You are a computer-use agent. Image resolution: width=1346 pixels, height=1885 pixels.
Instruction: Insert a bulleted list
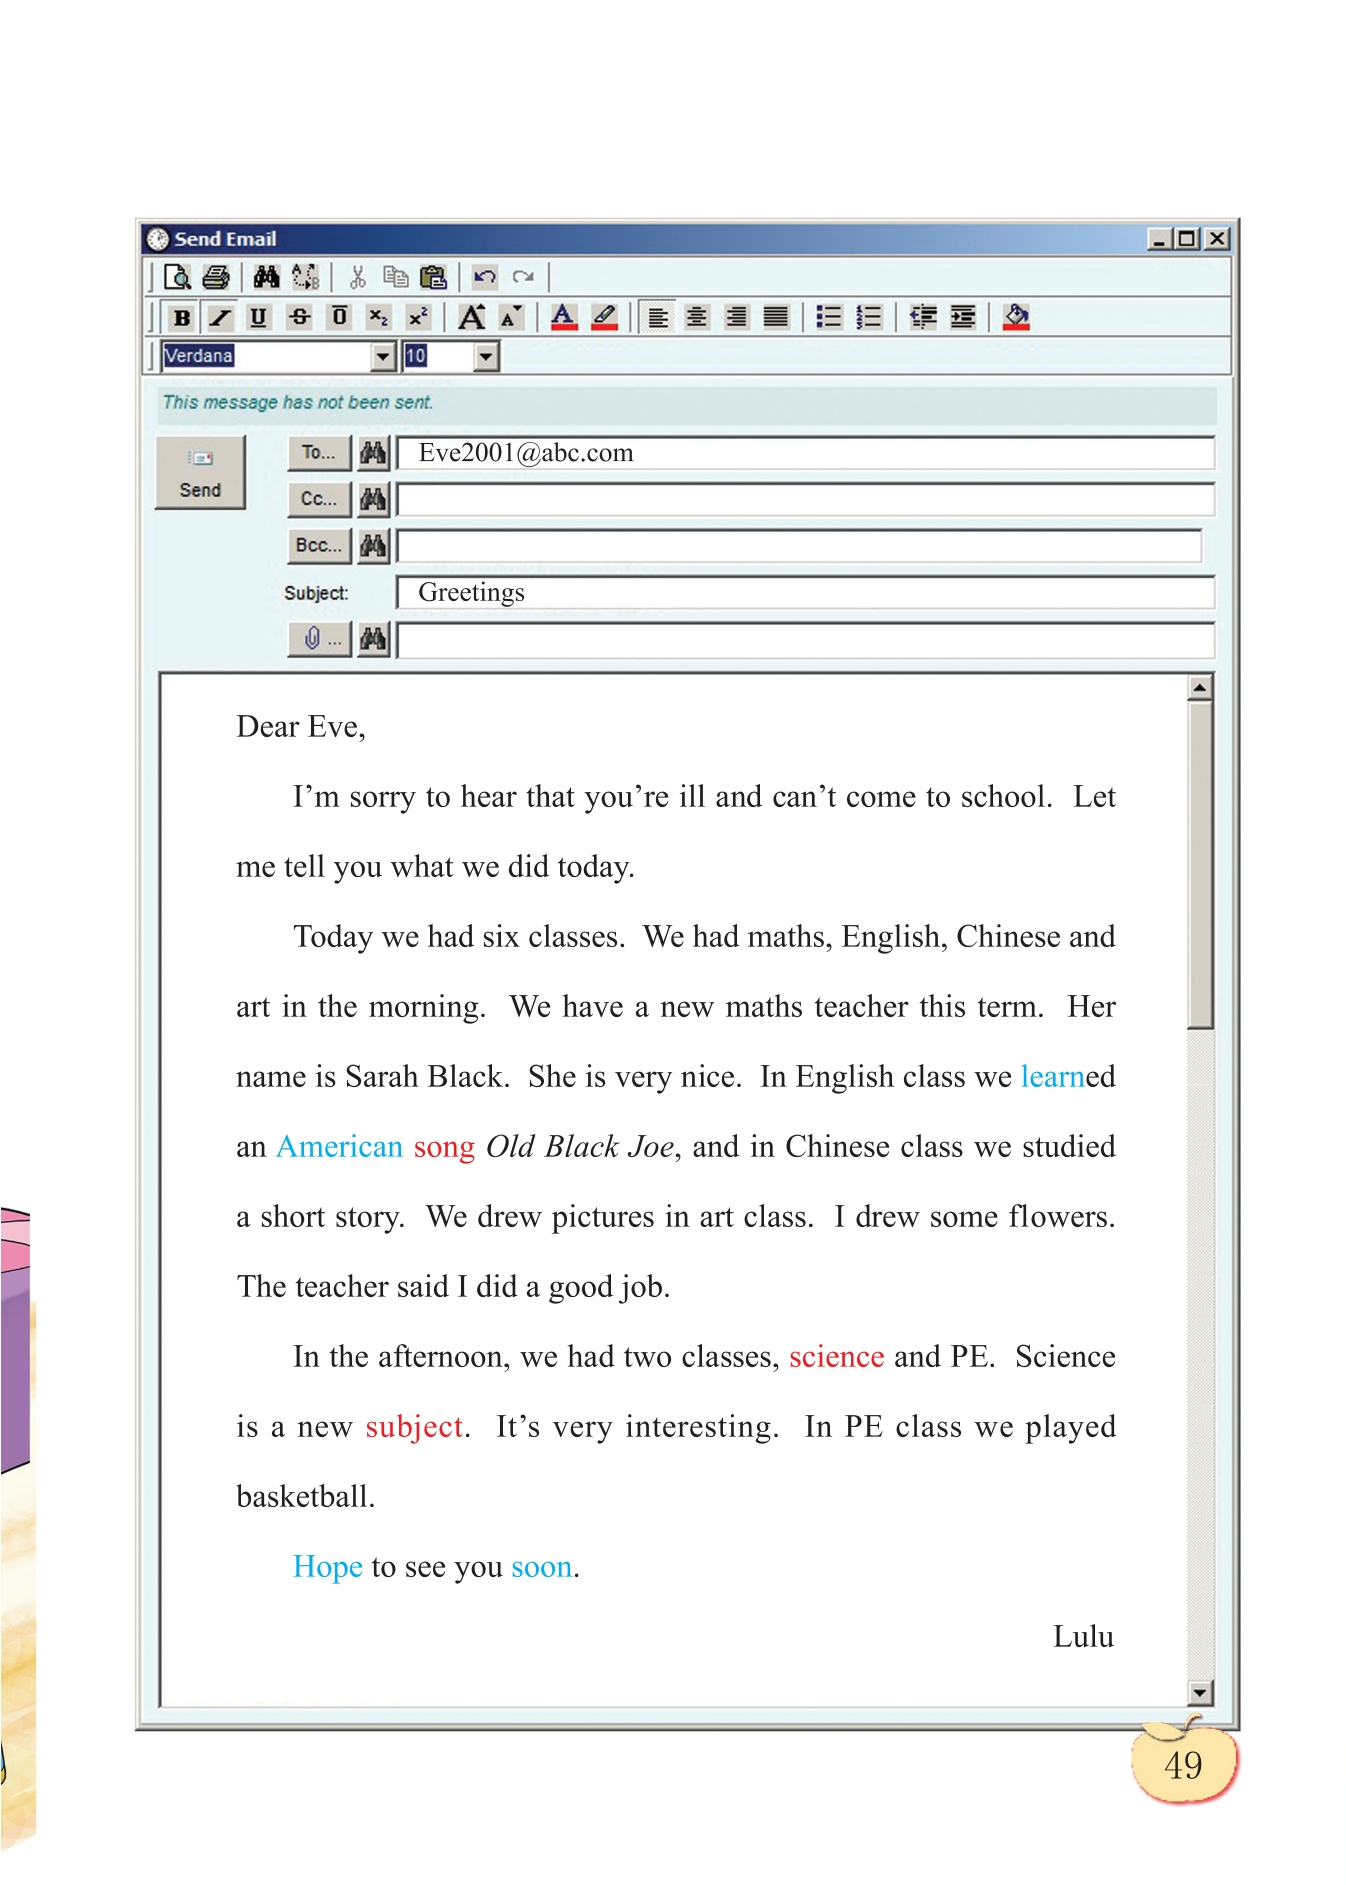click(828, 318)
